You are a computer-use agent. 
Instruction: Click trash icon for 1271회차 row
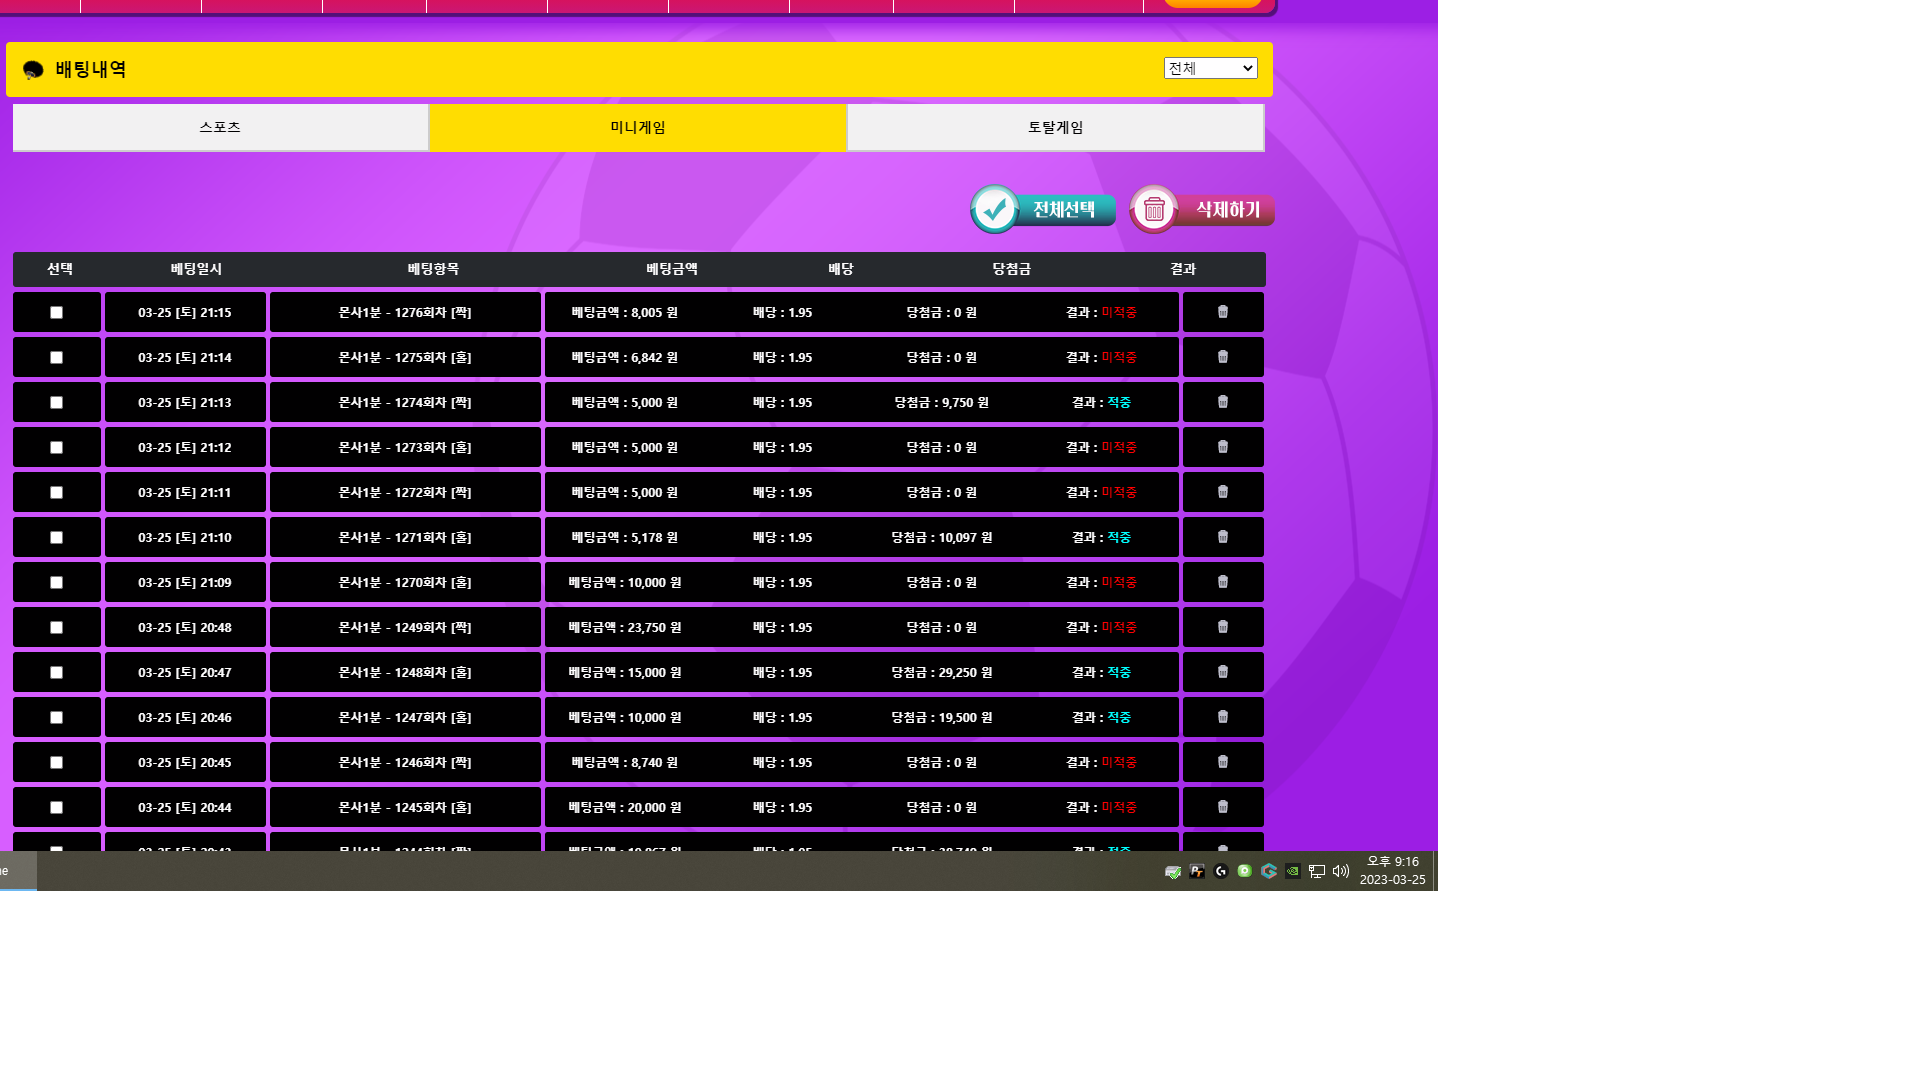point(1222,537)
